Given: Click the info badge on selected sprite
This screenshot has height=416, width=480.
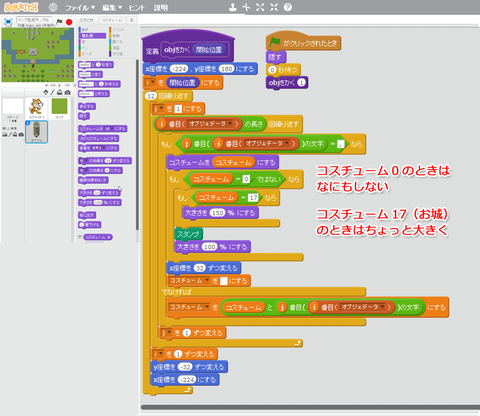Looking at the screenshot, I should coord(28,123).
